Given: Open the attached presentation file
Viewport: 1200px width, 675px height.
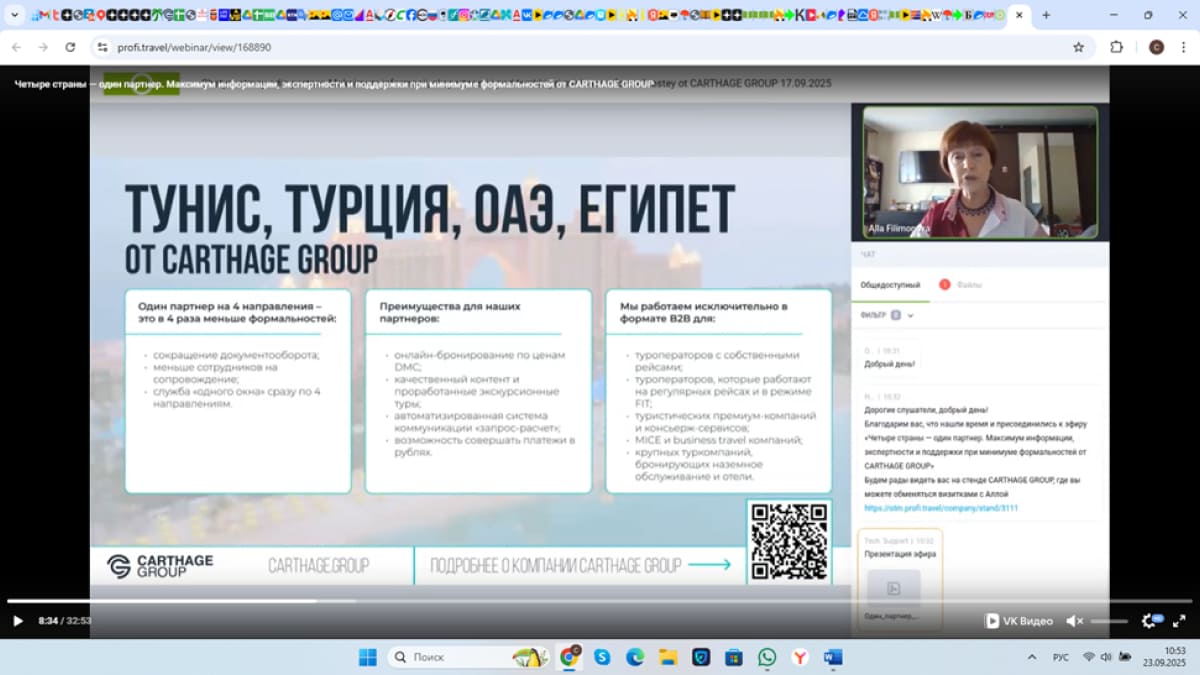Looking at the screenshot, I should [x=893, y=590].
